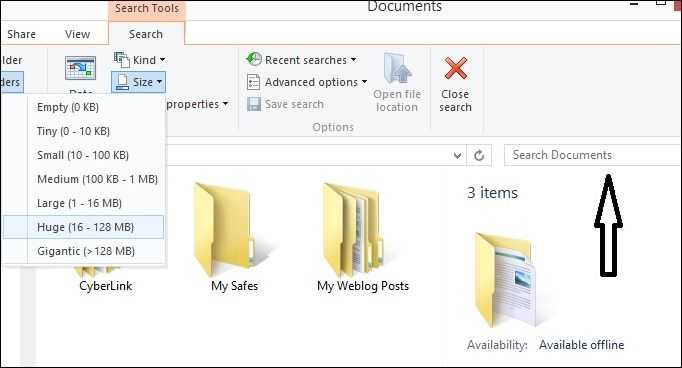This screenshot has height=368, width=682.
Task: Select the Search ribbon tab
Action: pos(146,34)
